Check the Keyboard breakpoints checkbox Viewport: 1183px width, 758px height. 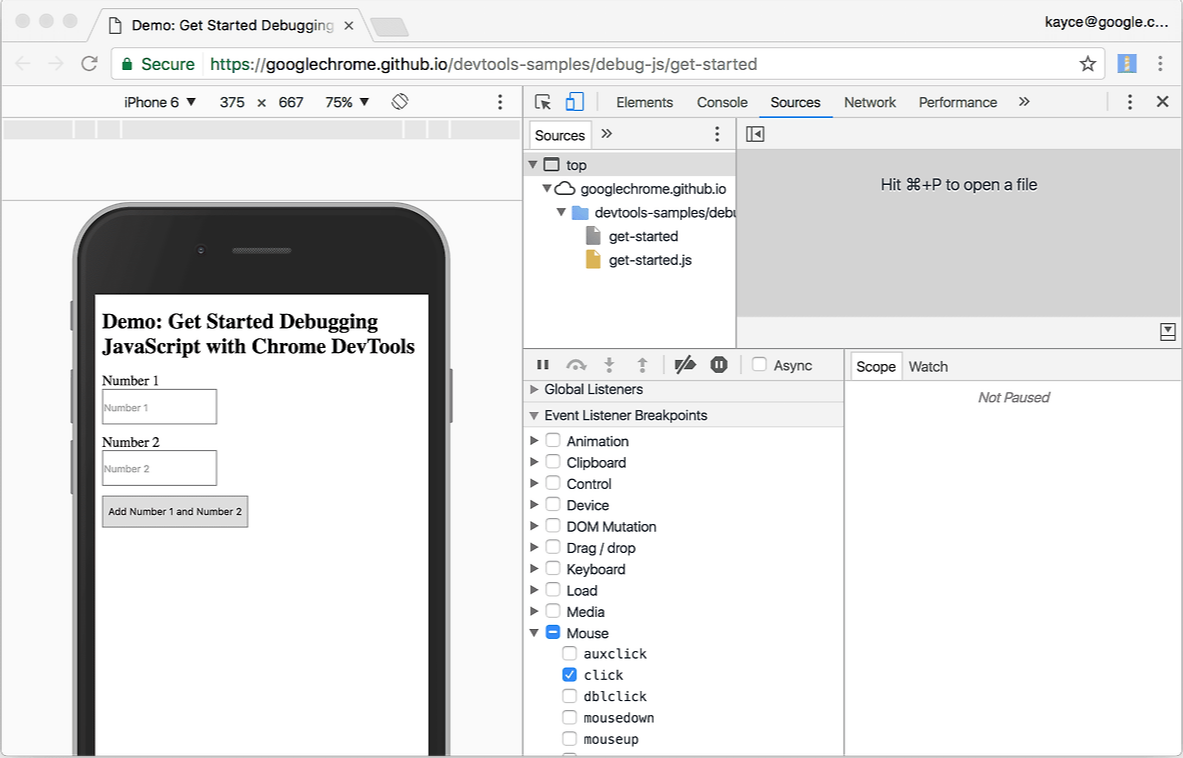(553, 569)
